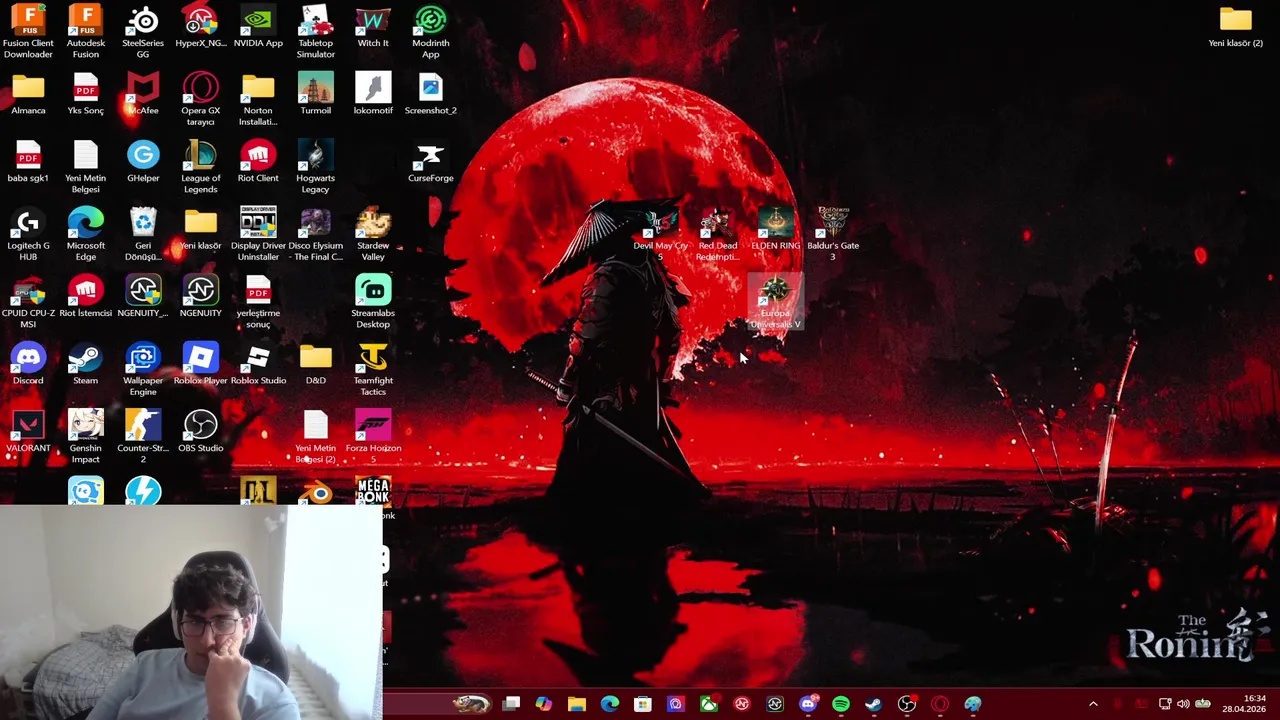Viewport: 1280px width, 720px height.
Task: Open the Discord desktop shortcut
Action: click(28, 364)
